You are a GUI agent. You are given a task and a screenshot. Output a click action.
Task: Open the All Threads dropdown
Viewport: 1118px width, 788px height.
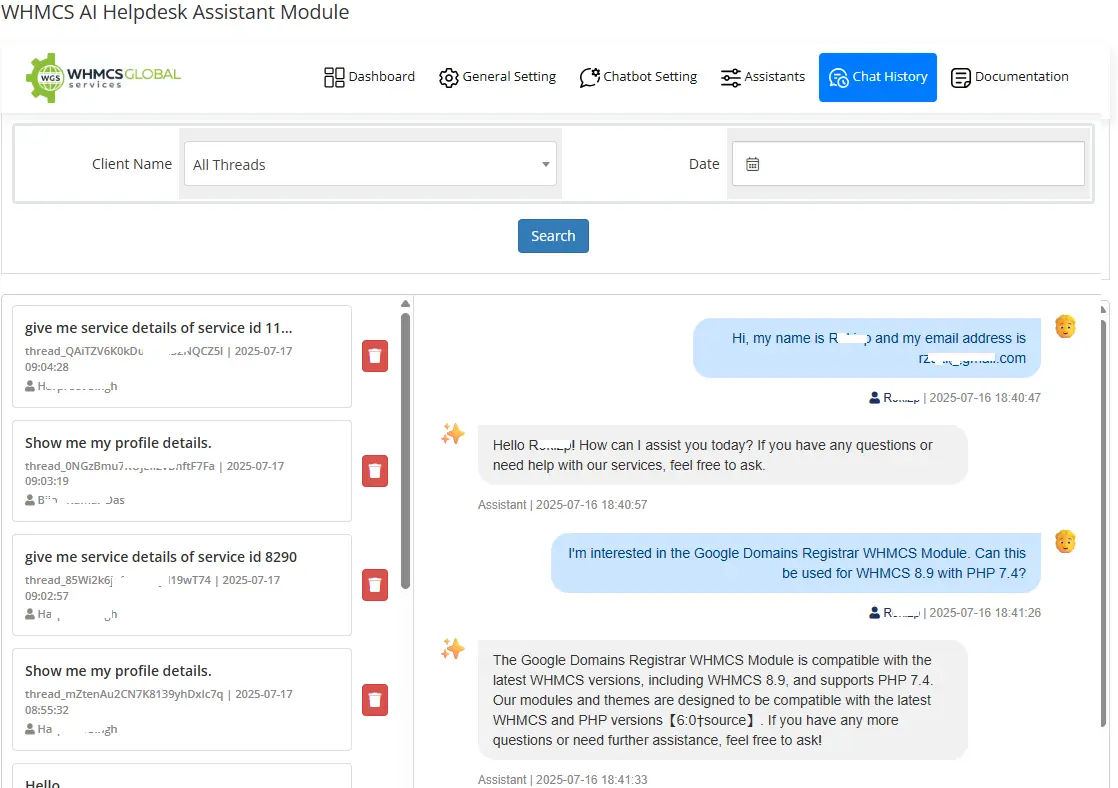[370, 164]
